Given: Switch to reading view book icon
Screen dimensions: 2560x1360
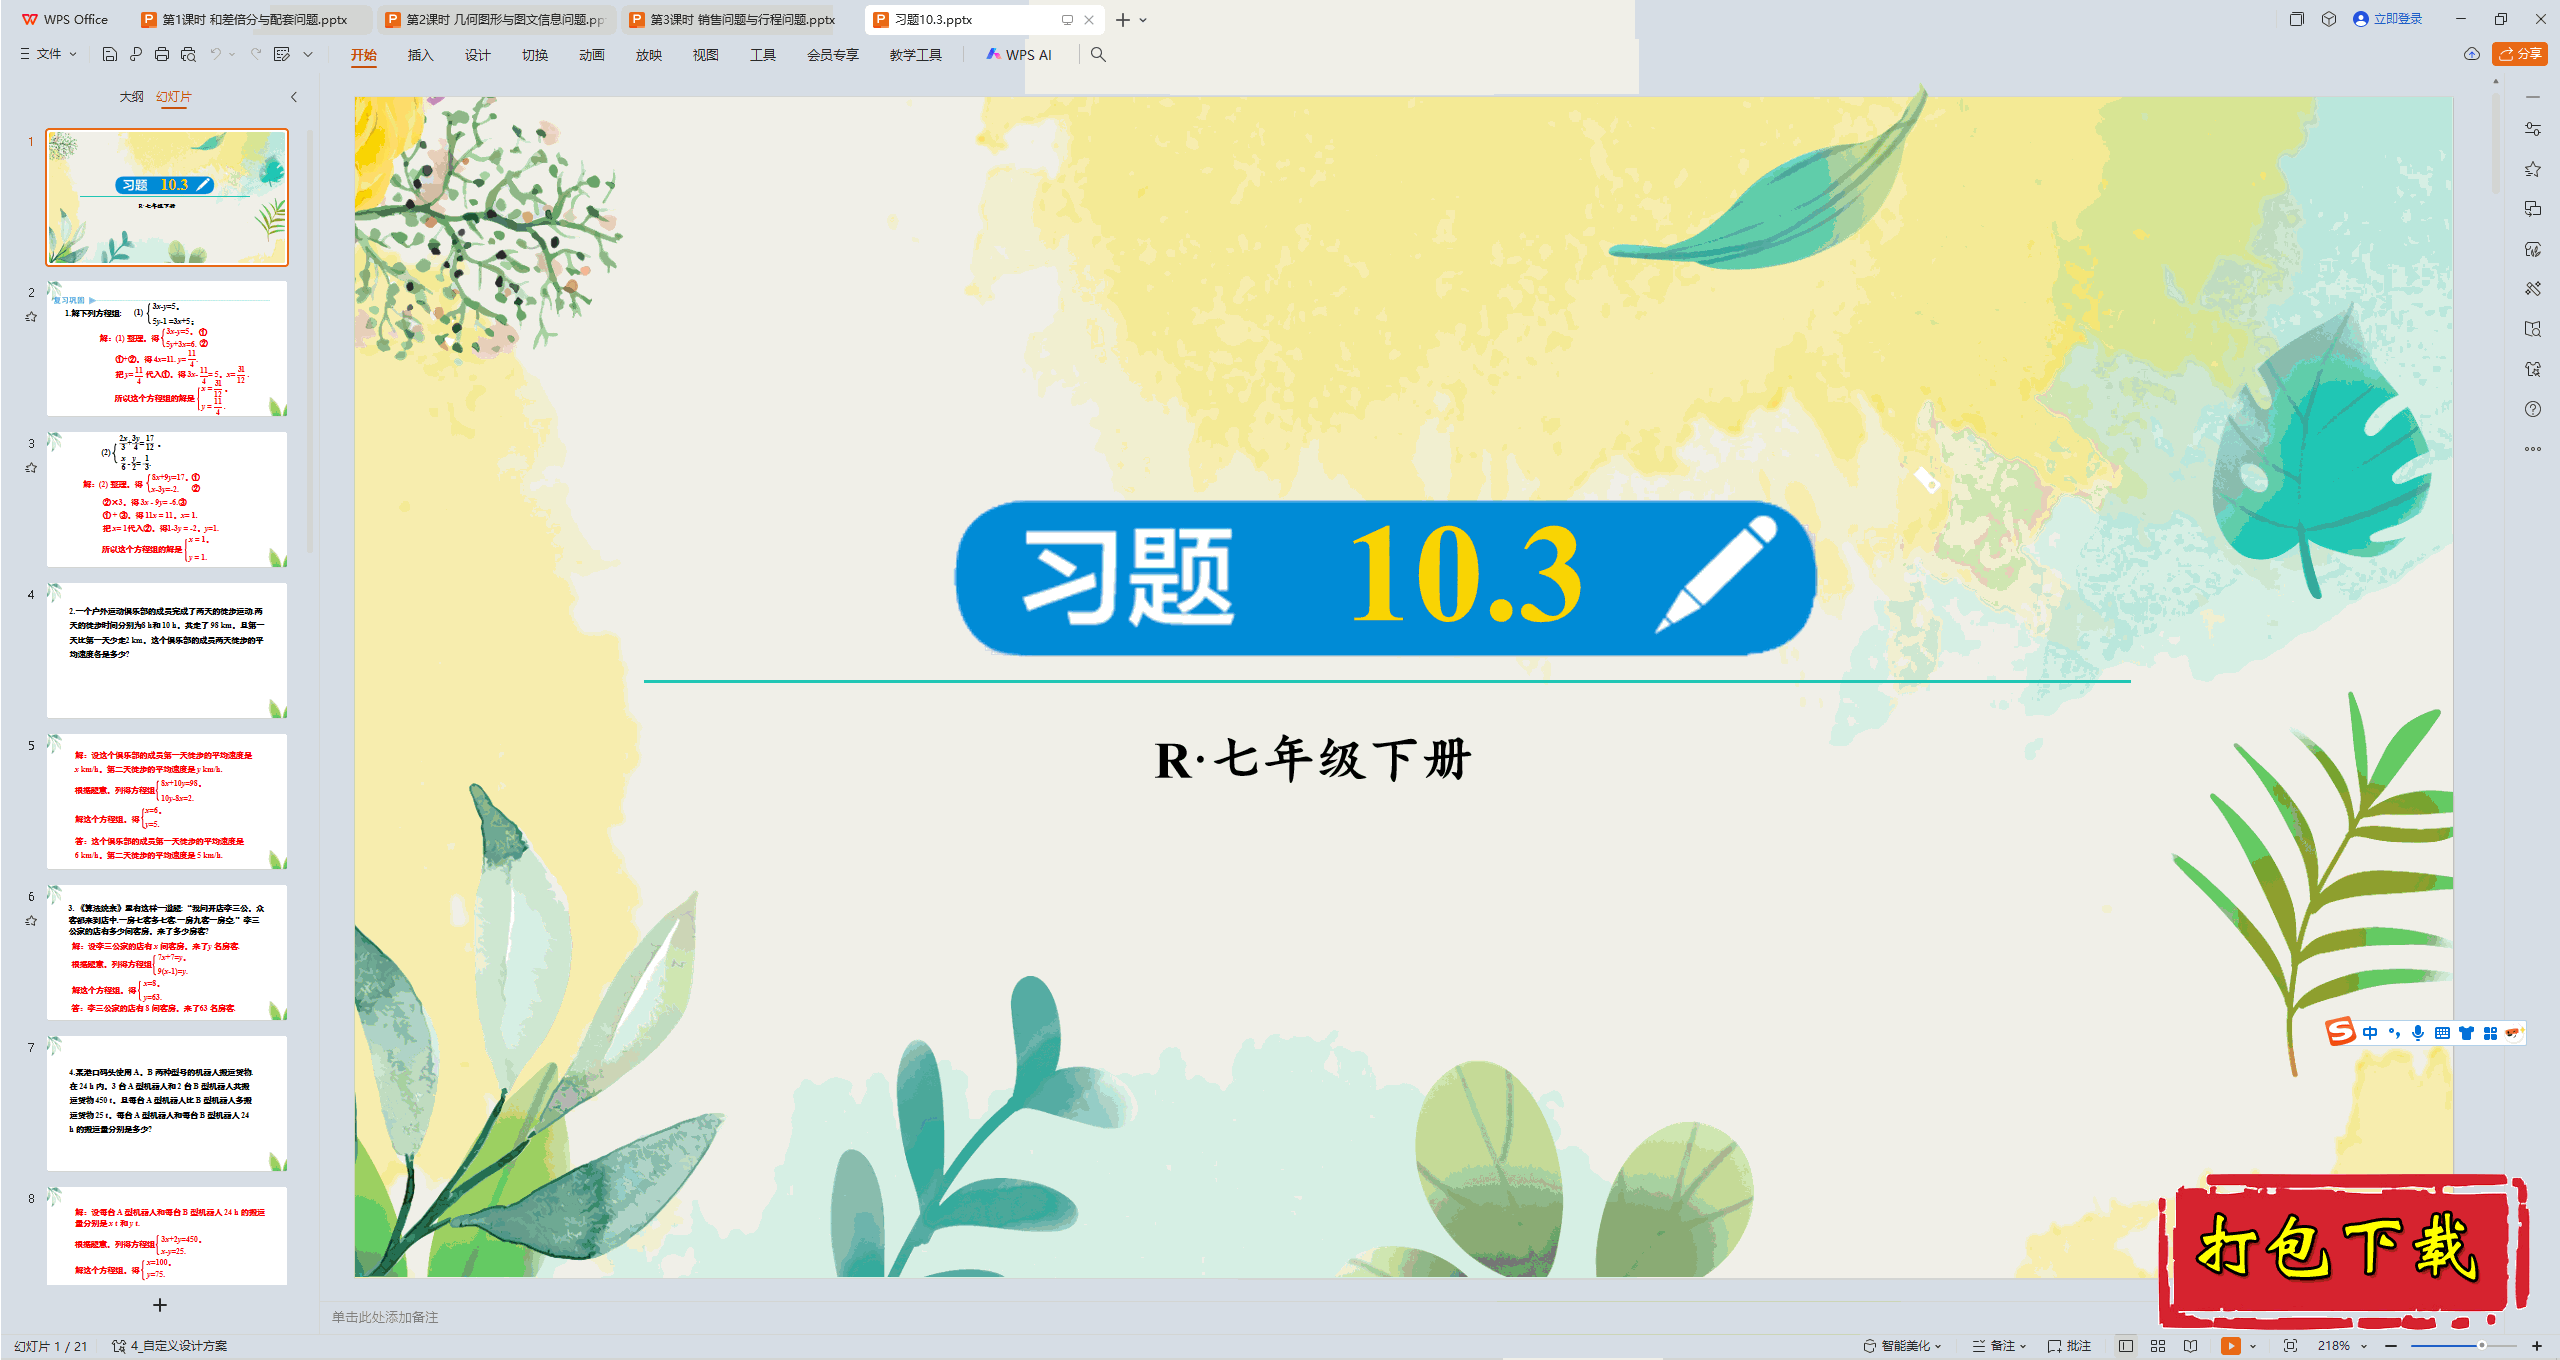Looking at the screenshot, I should pos(2190,1346).
